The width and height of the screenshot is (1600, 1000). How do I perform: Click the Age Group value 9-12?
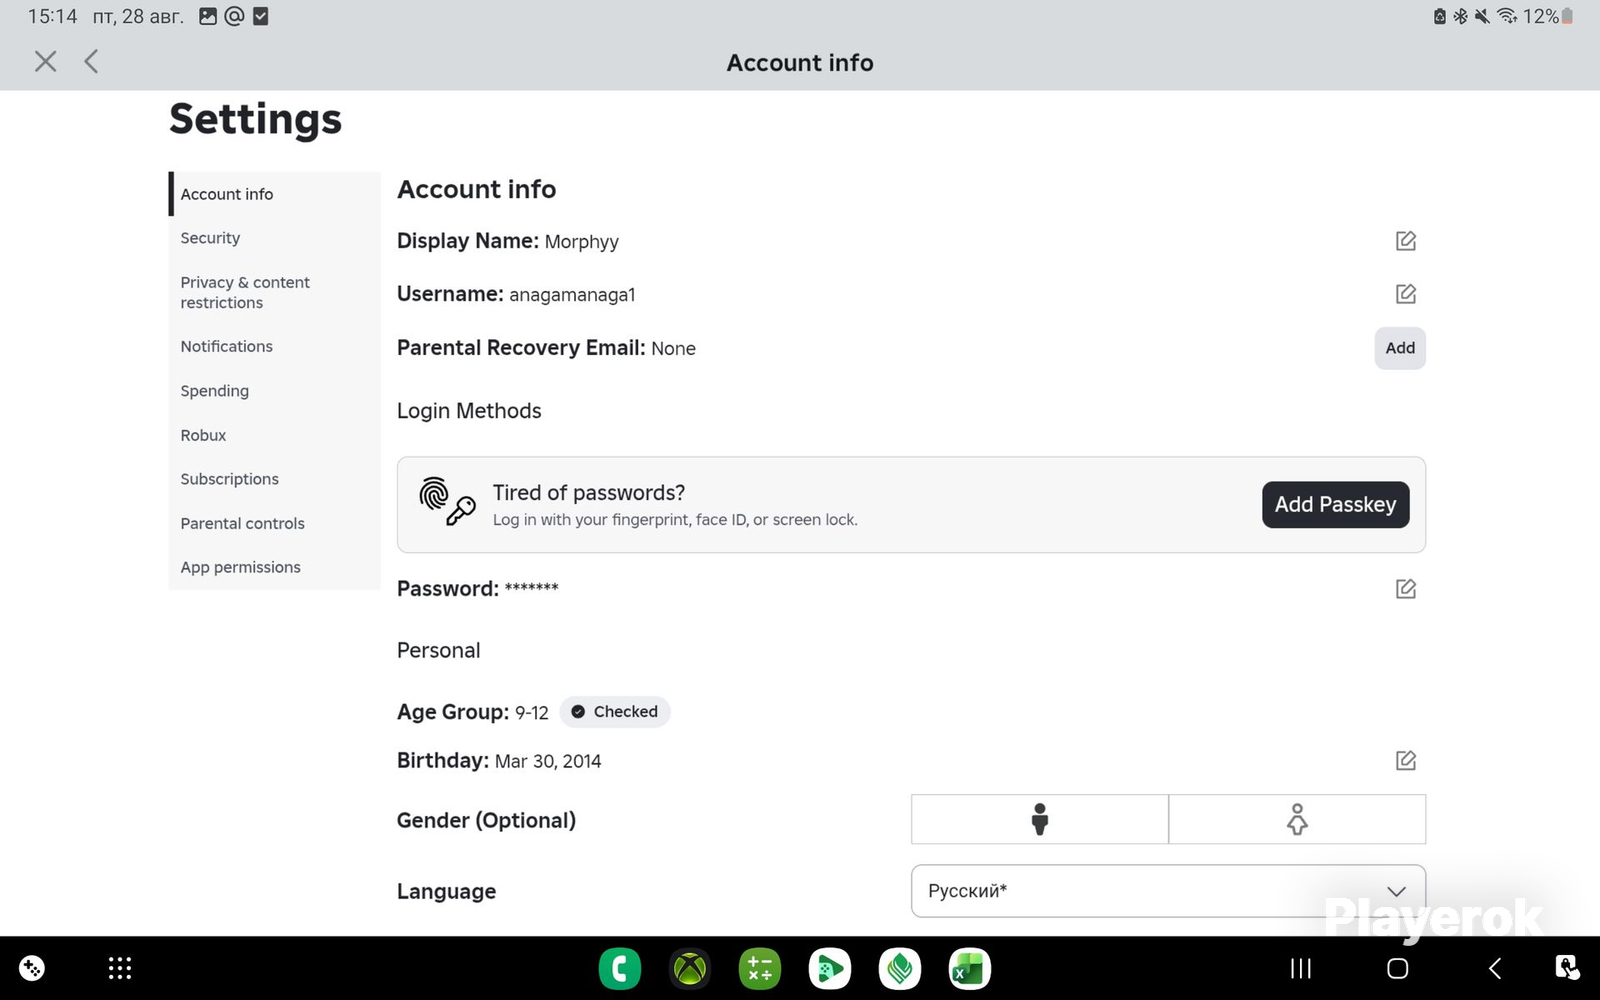pyautogui.click(x=532, y=713)
